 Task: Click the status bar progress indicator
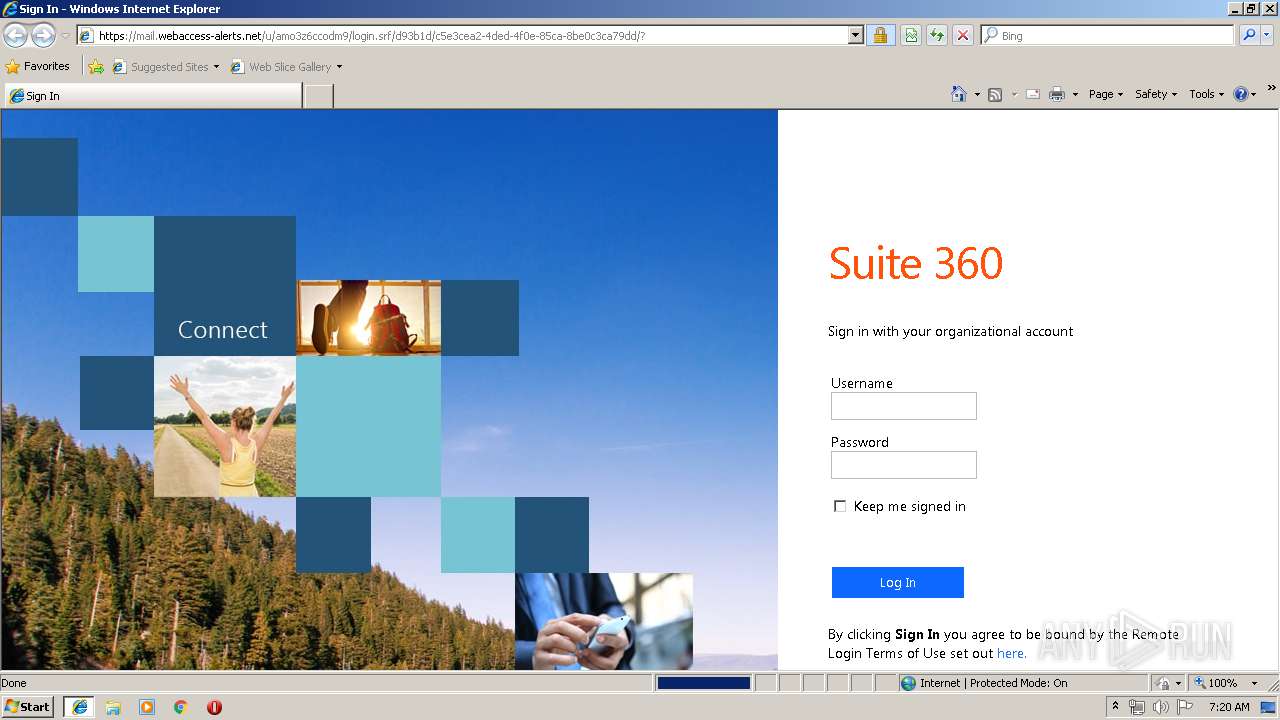click(x=703, y=683)
